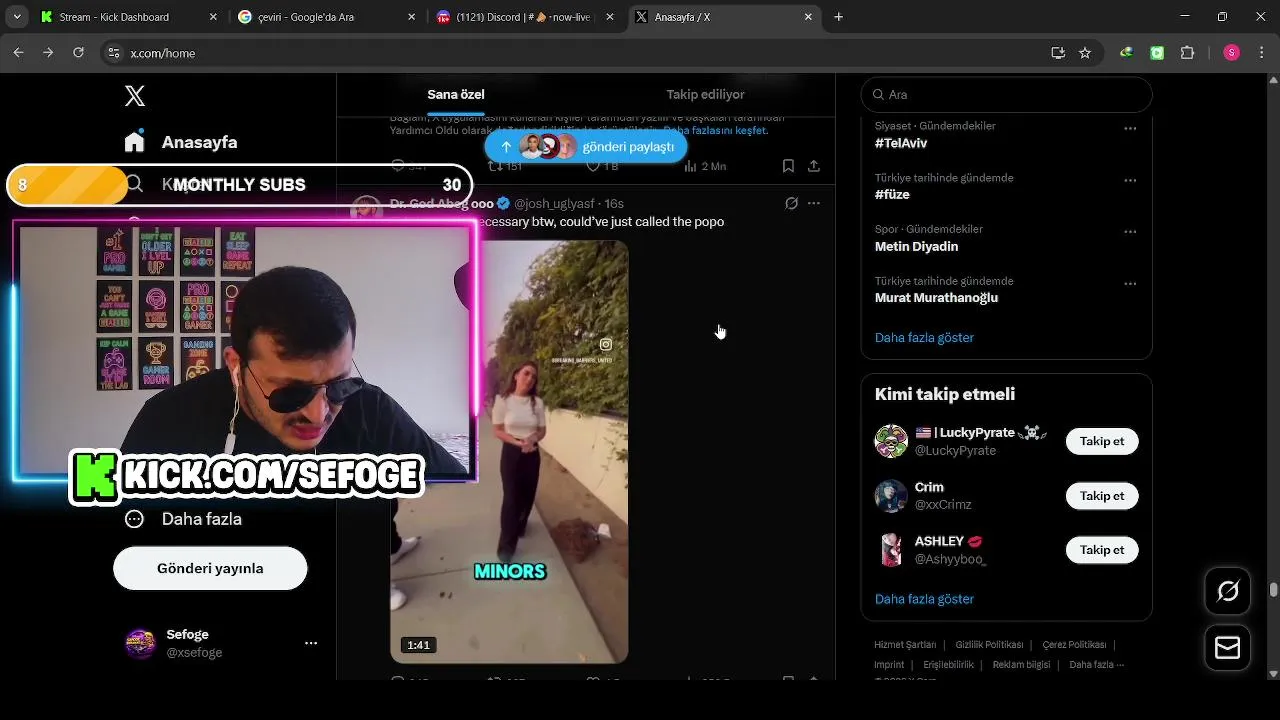Viewport: 1280px width, 720px height.
Task: Open Reklam bilgisi footer link
Action: tap(1021, 665)
